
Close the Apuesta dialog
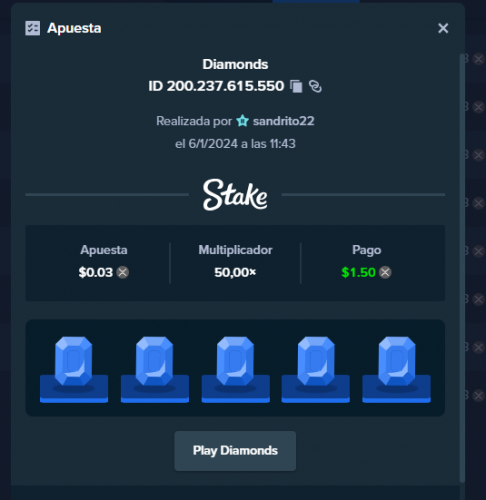(x=443, y=28)
